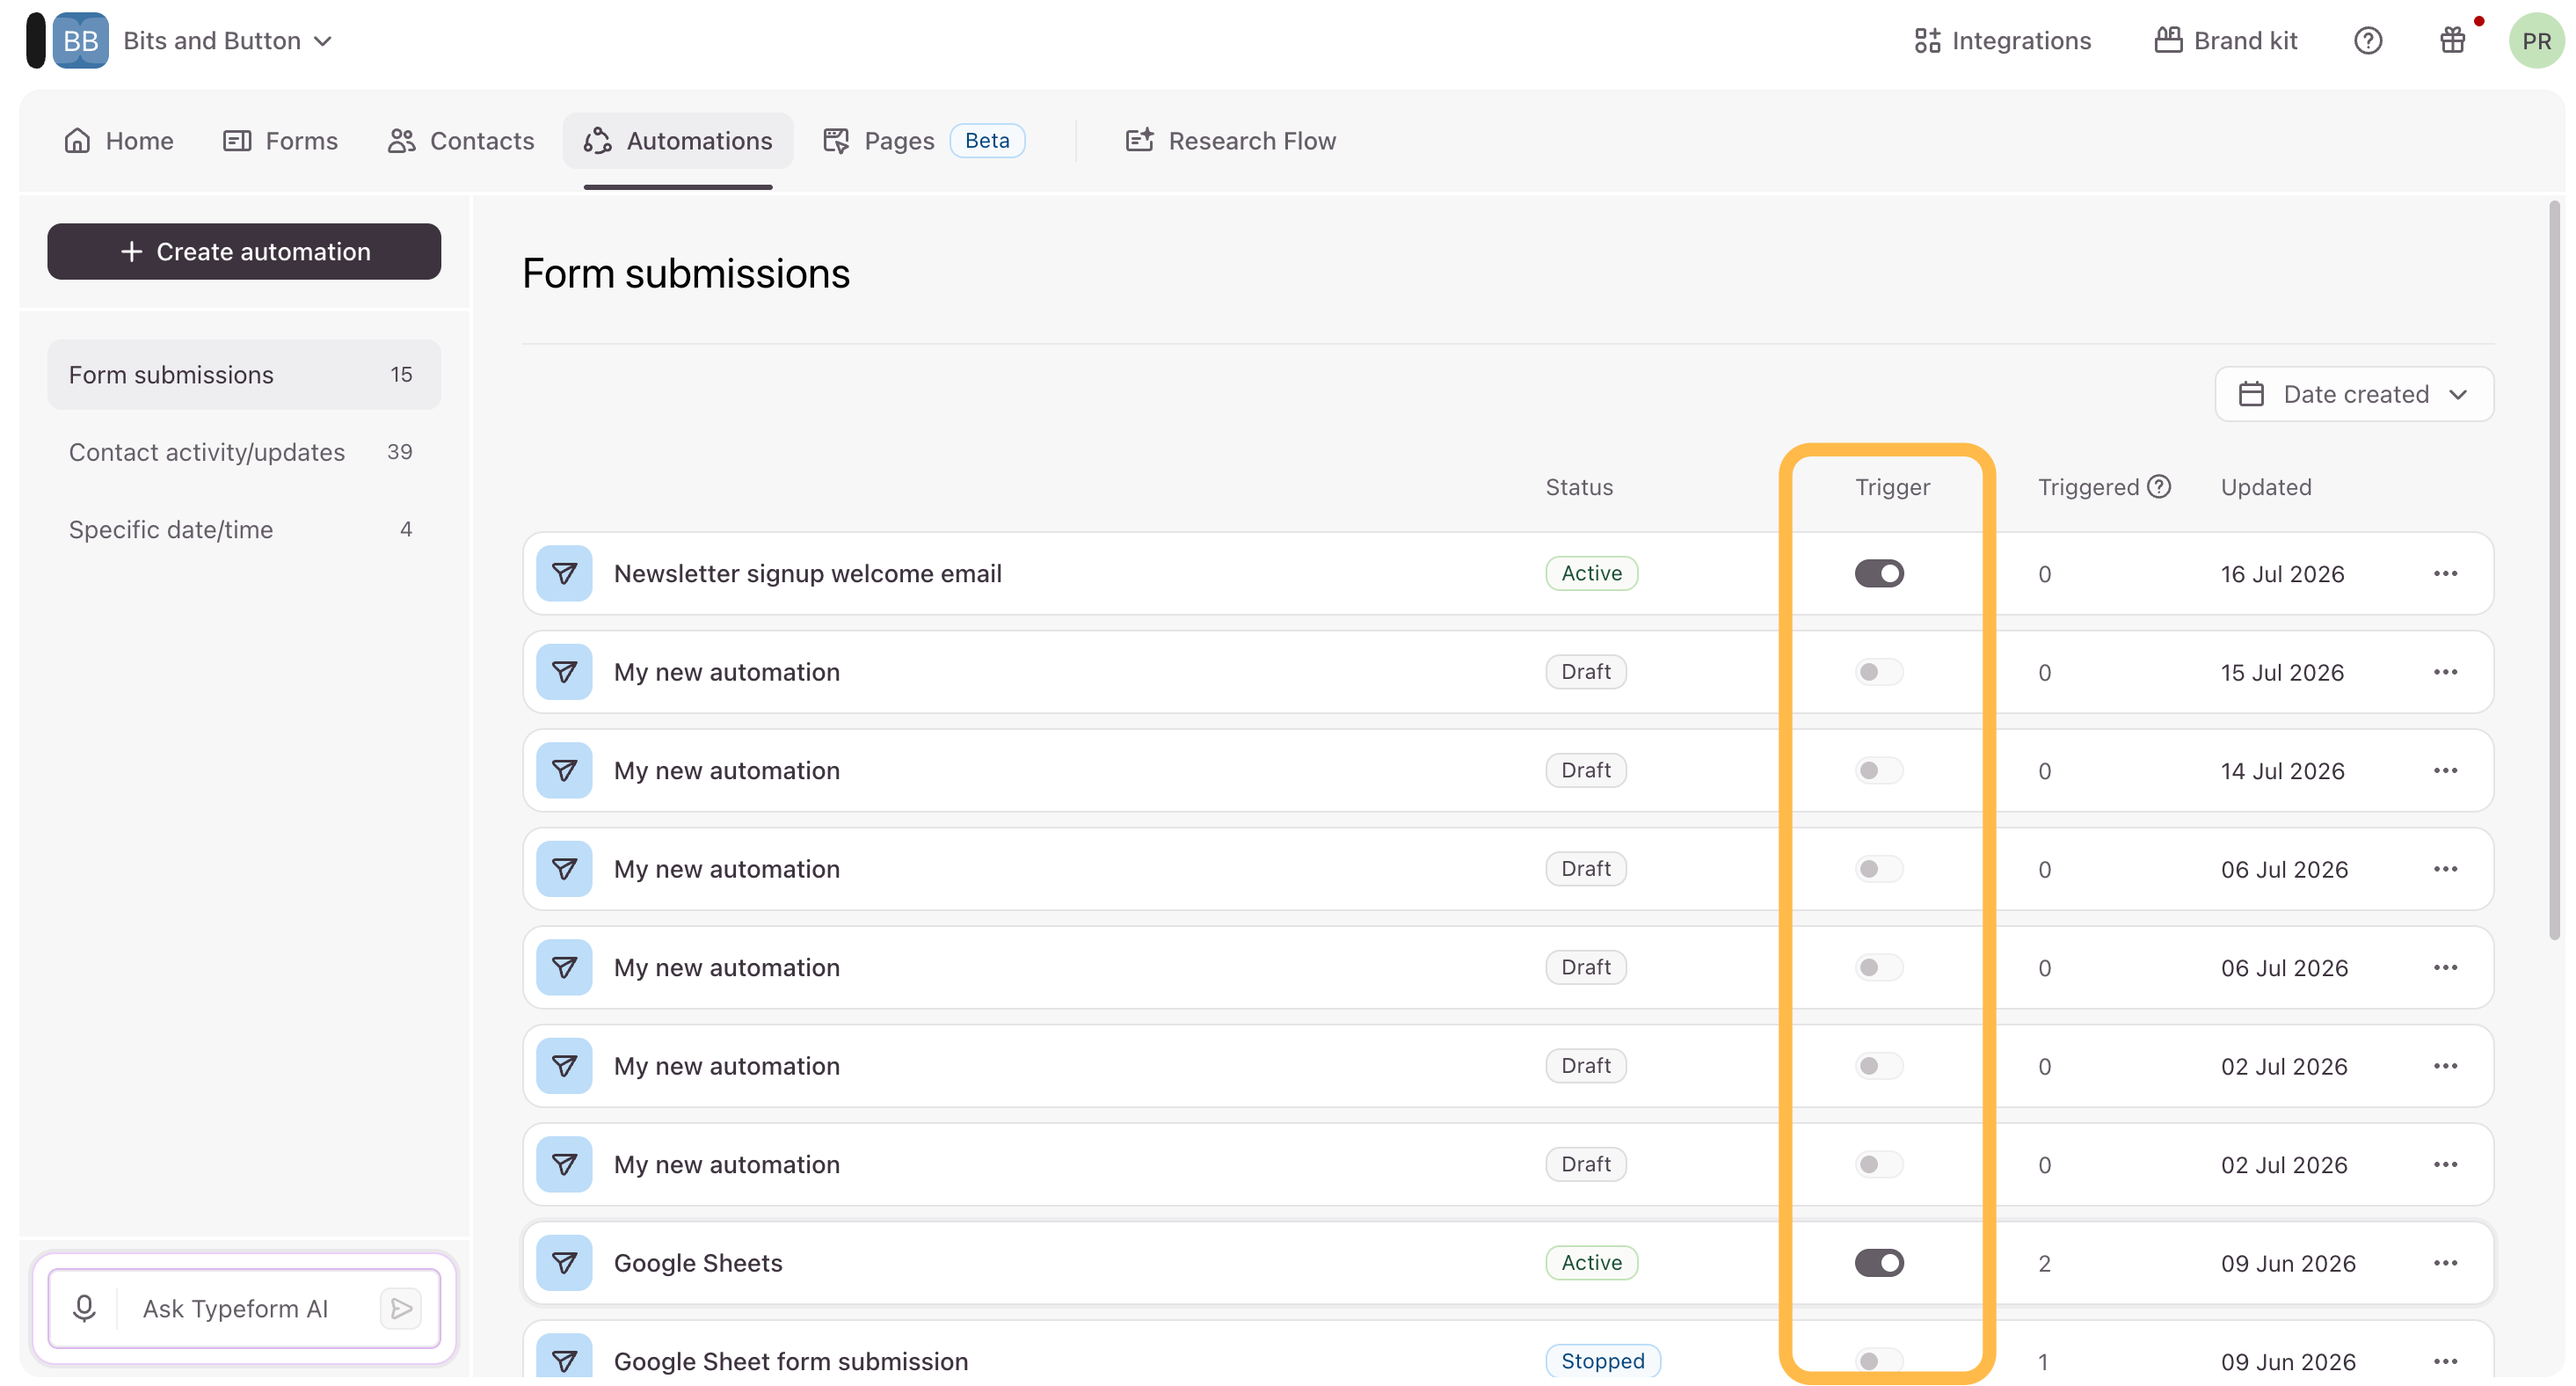2576x1386 pixels.
Task: Turn off the Newsletter signup welcome email trigger
Action: pos(1879,573)
